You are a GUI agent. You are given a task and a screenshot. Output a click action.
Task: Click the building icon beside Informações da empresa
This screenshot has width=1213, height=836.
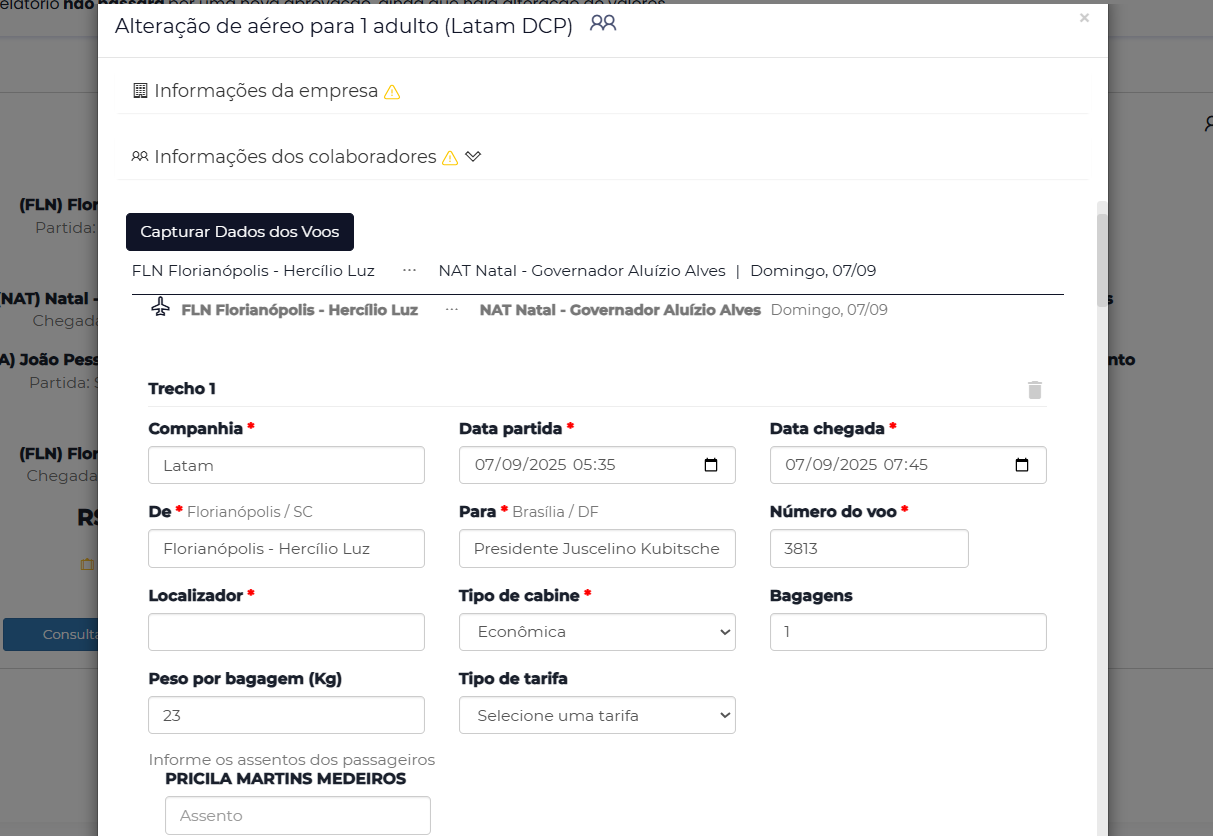(x=140, y=91)
